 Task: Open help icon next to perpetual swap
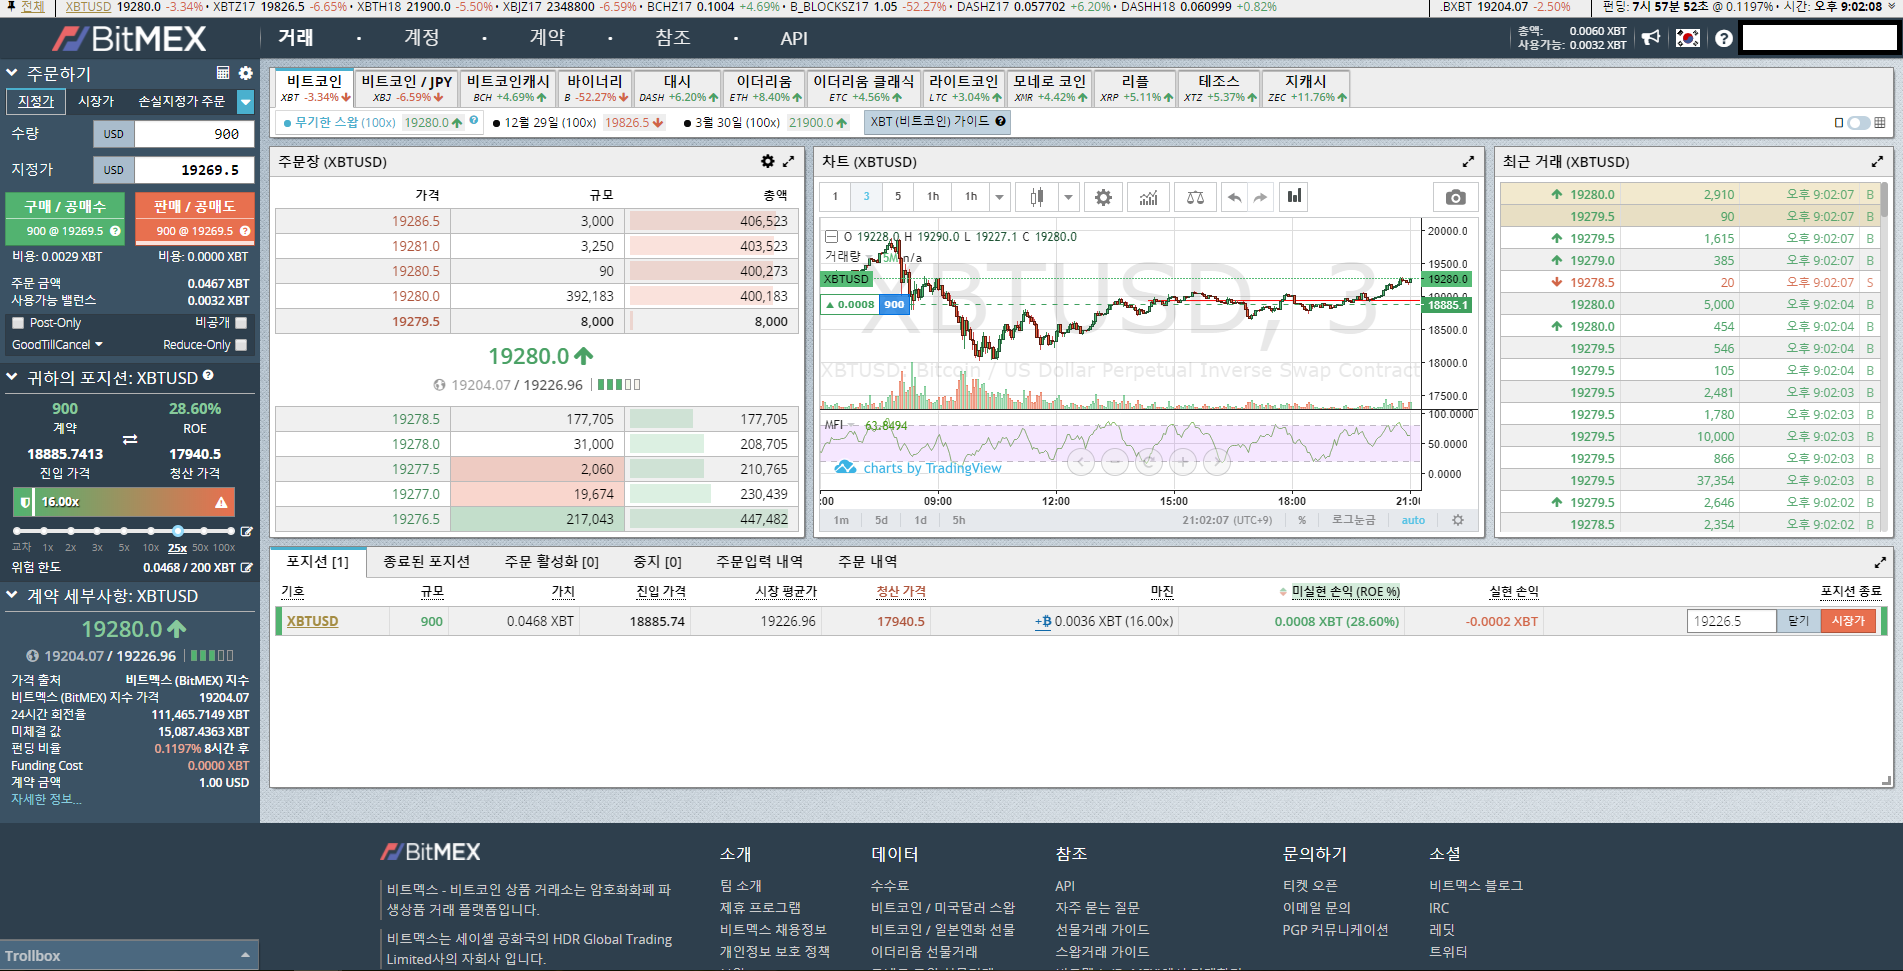pyautogui.click(x=474, y=120)
